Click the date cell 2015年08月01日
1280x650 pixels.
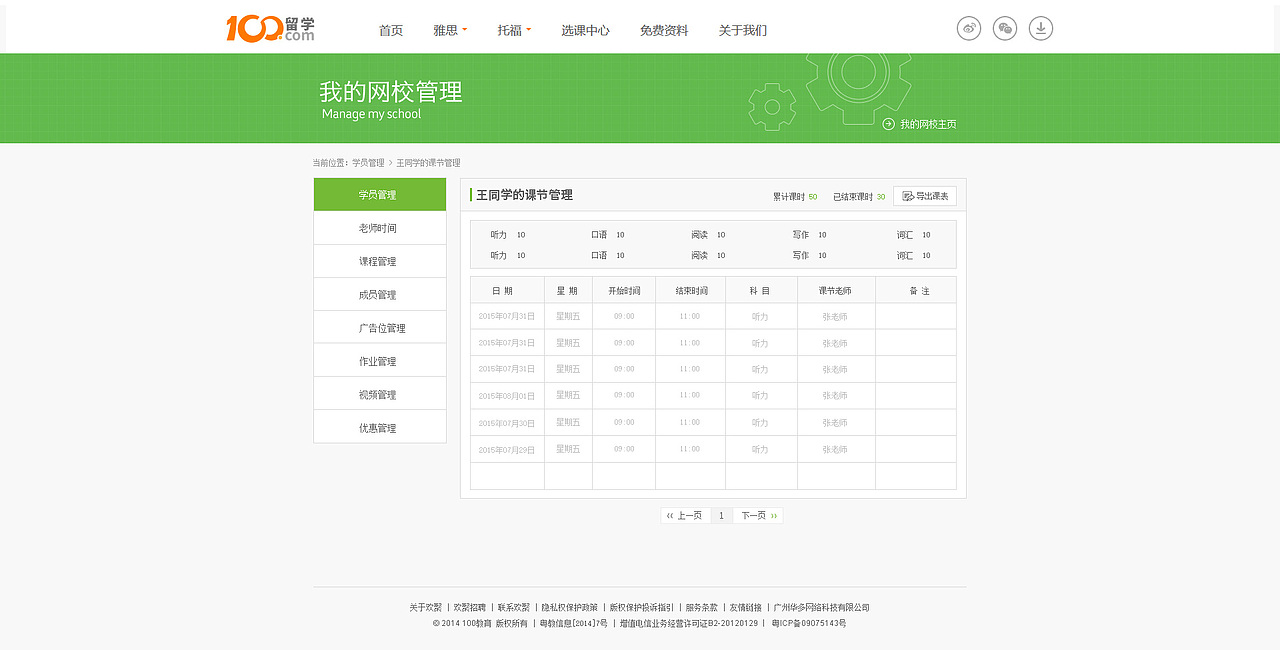coord(507,396)
